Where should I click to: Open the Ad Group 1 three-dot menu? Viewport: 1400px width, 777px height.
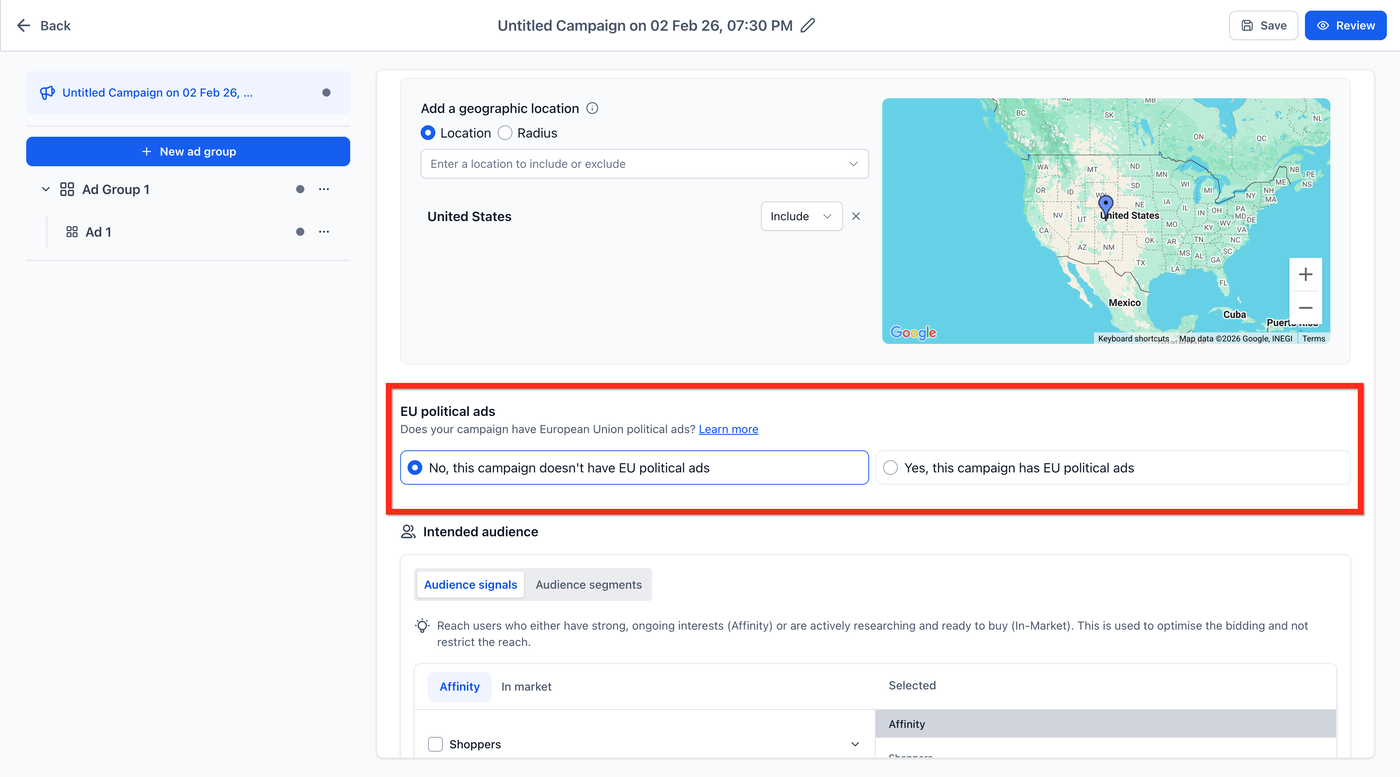tap(324, 189)
